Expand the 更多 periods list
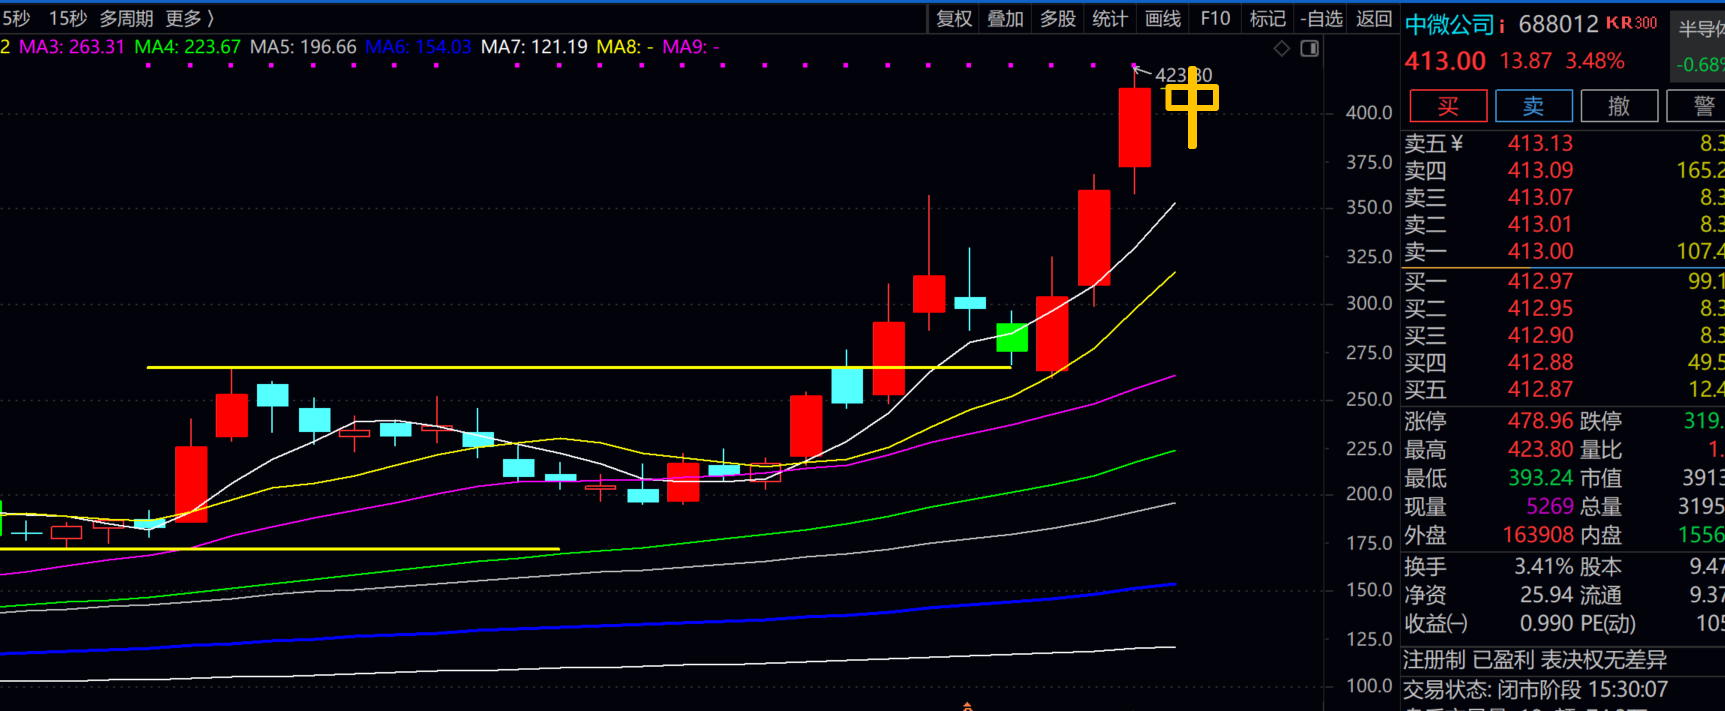The width and height of the screenshot is (1725, 711). (x=189, y=18)
